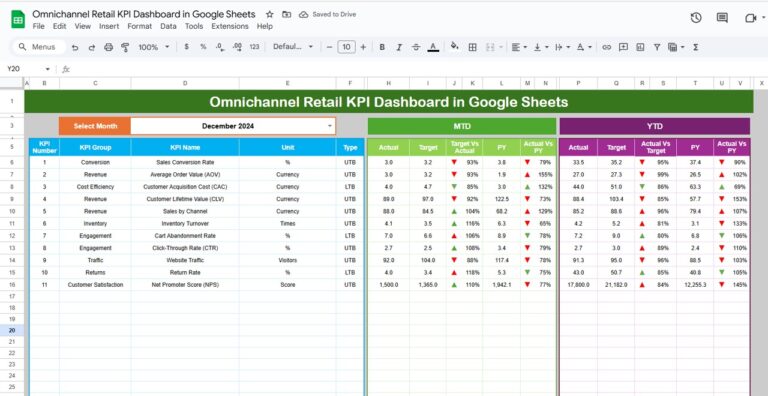This screenshot has width=768, height=396.
Task: Click the Undo arrow in the toolbar
Action: [x=75, y=47]
